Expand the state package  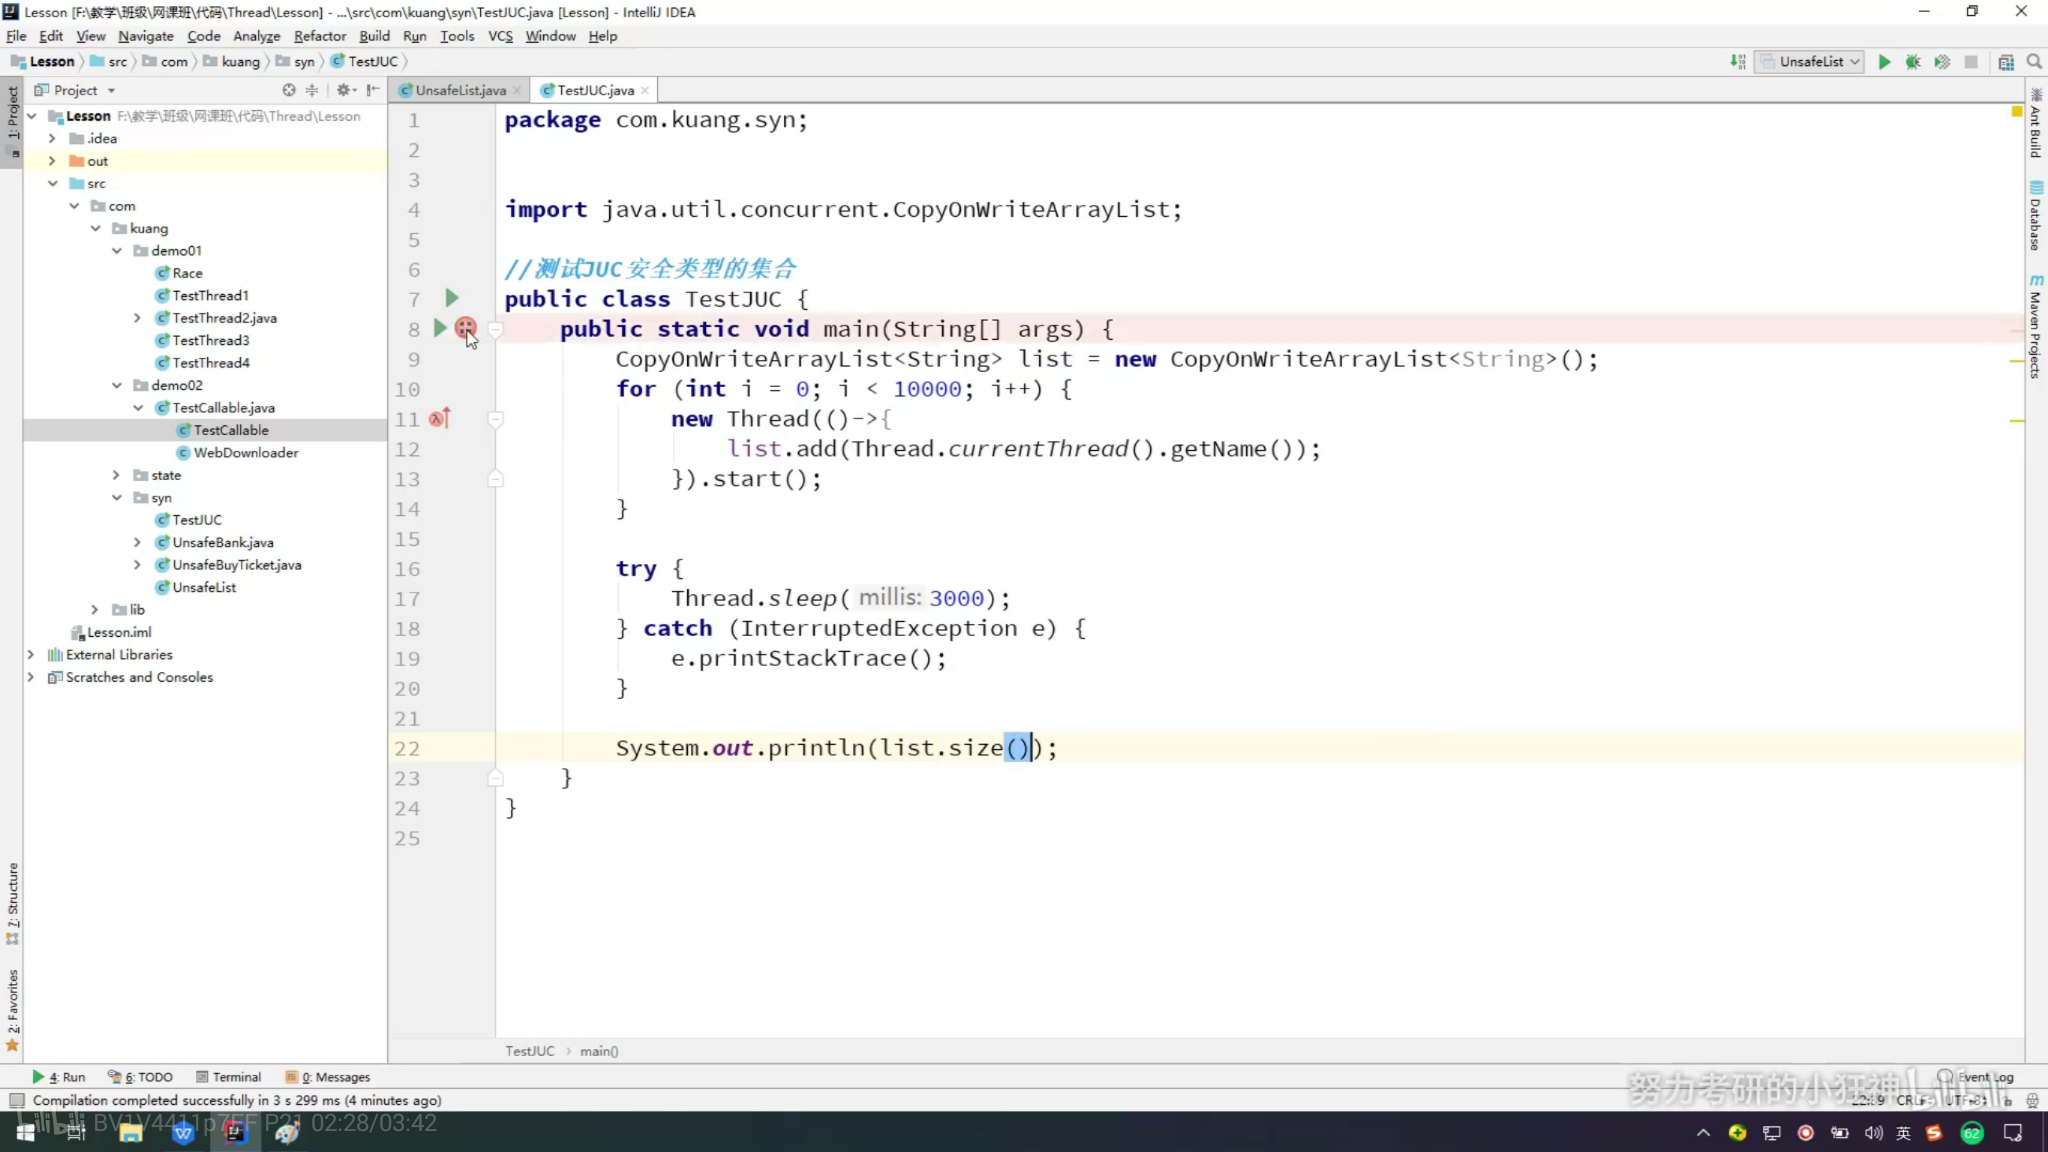(117, 475)
